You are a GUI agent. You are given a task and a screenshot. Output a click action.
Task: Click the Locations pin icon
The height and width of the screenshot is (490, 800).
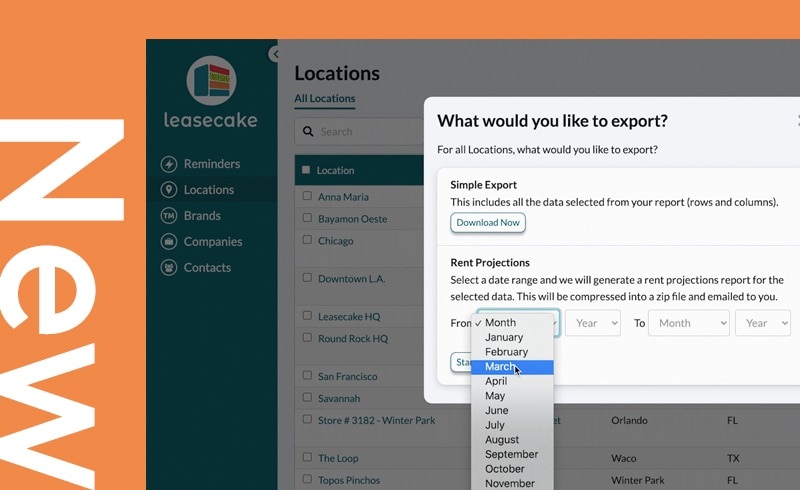point(169,190)
